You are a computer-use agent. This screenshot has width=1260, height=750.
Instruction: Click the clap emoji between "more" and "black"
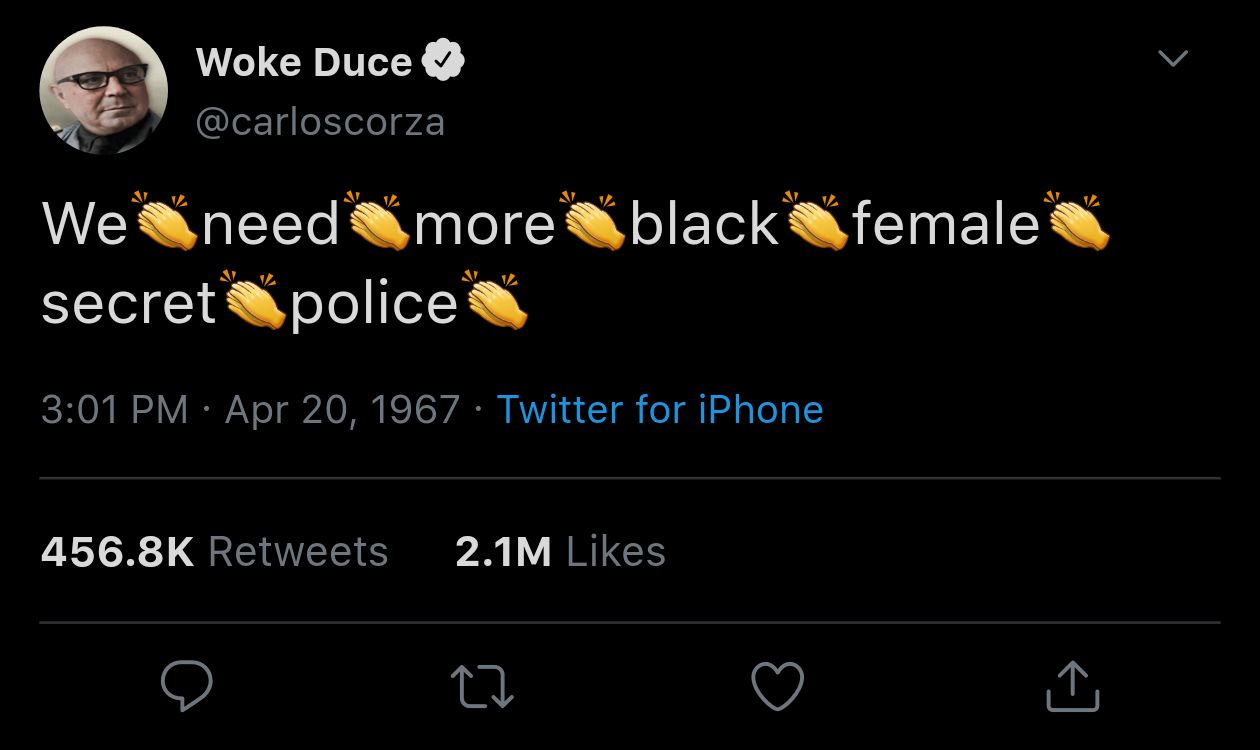point(593,221)
